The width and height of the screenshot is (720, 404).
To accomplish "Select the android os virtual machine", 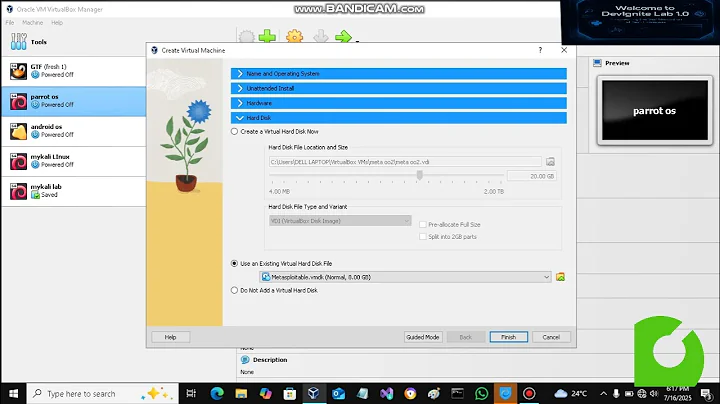I will coord(73,131).
